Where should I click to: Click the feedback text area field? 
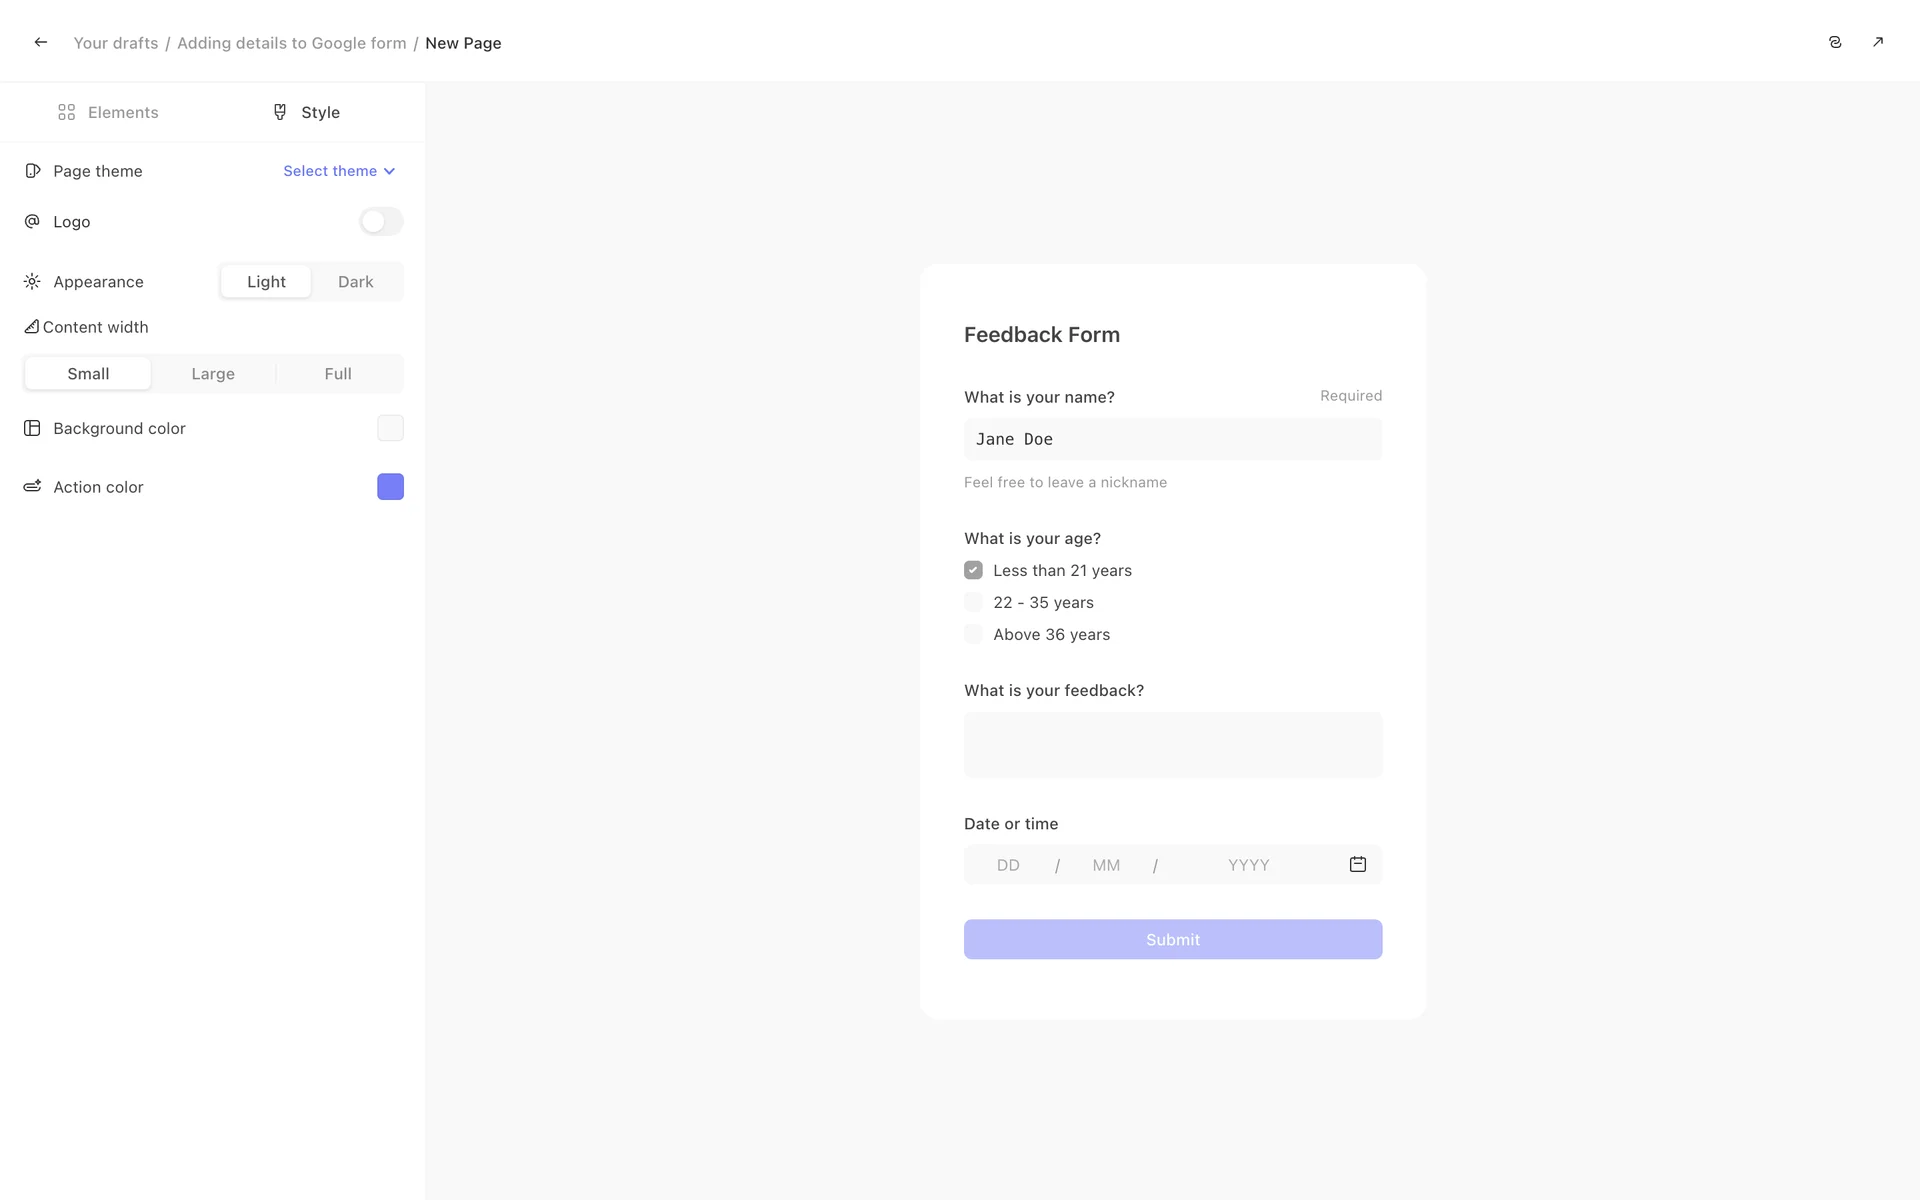[1172, 745]
